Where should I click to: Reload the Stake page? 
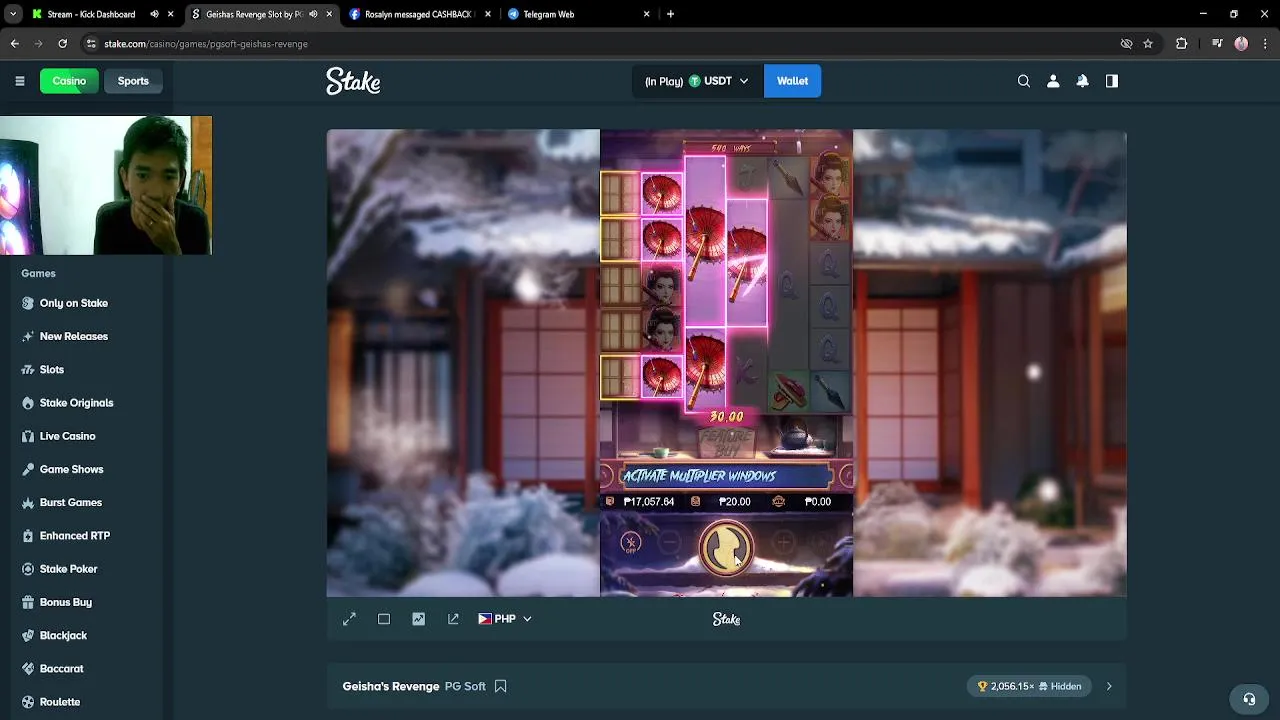(62, 44)
